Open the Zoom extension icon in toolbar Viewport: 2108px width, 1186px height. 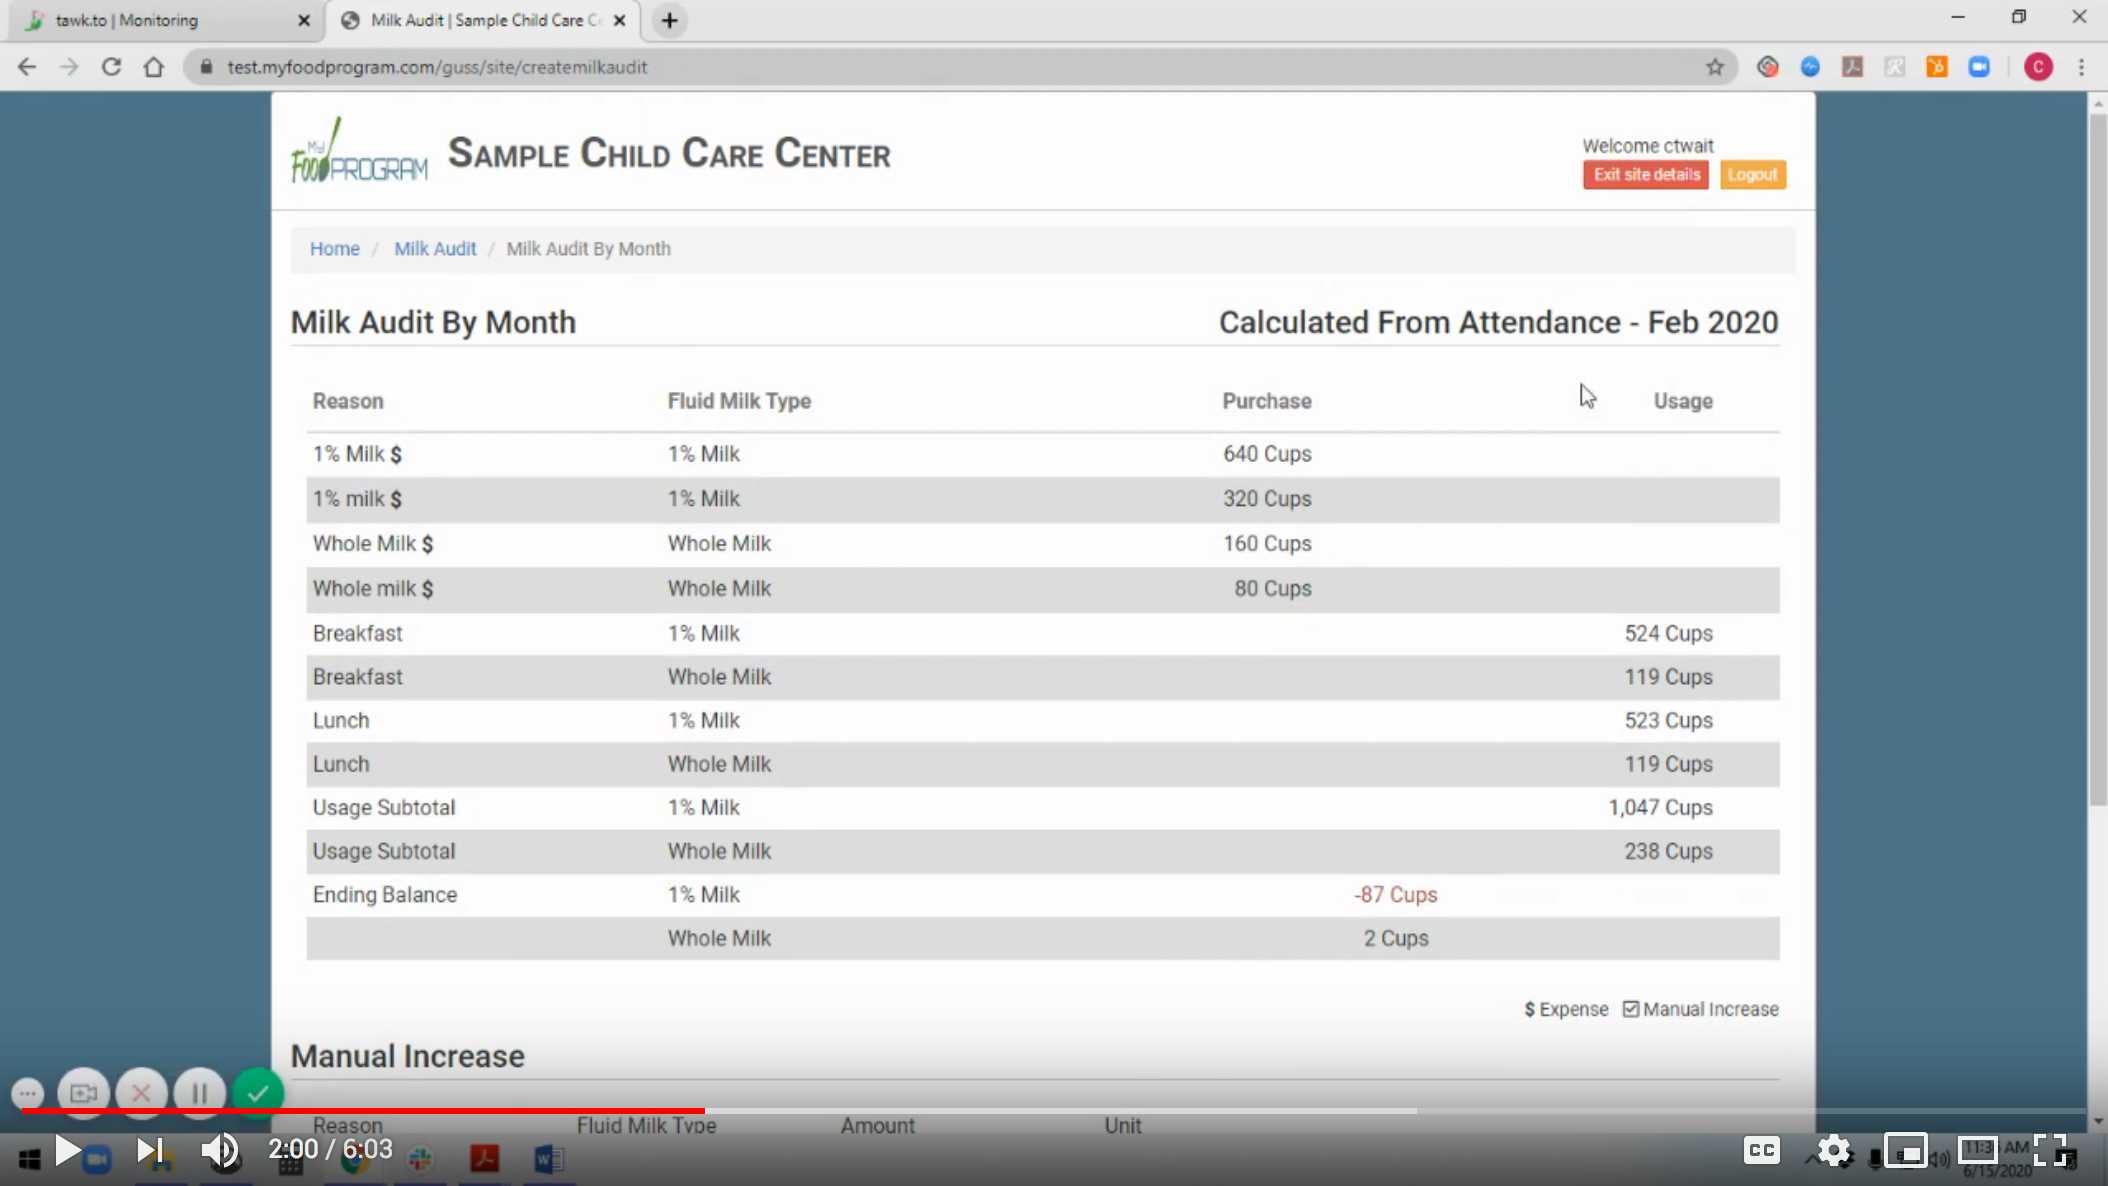pos(1979,67)
